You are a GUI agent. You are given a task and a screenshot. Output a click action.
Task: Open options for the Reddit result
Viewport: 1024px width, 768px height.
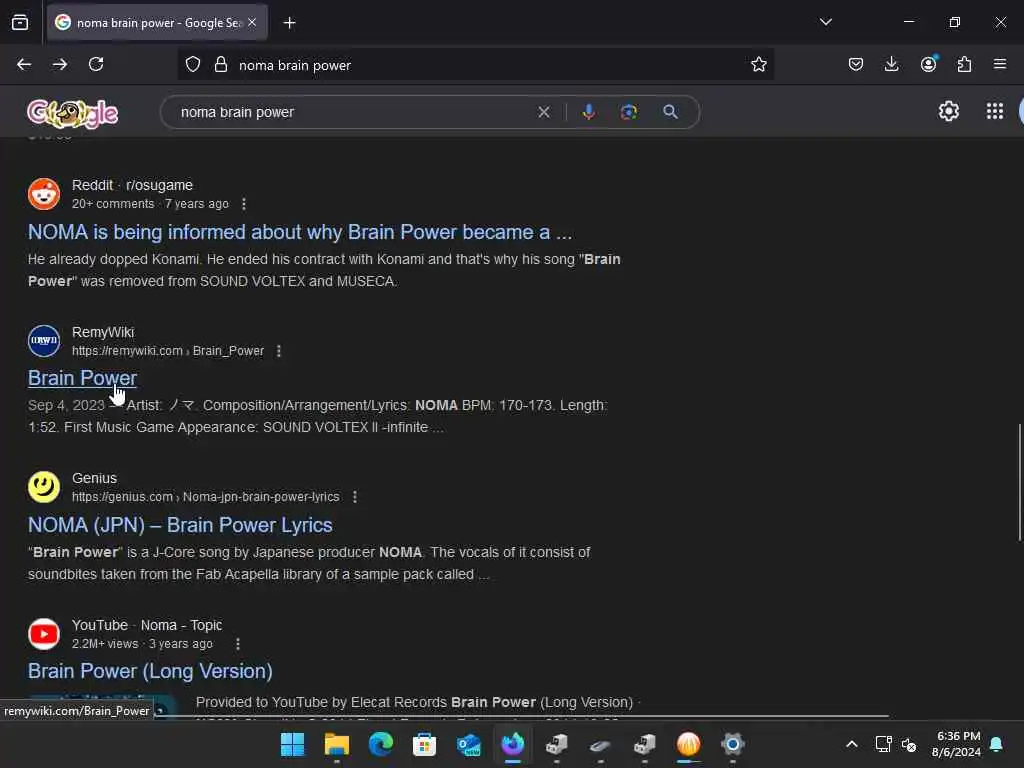[x=244, y=204]
